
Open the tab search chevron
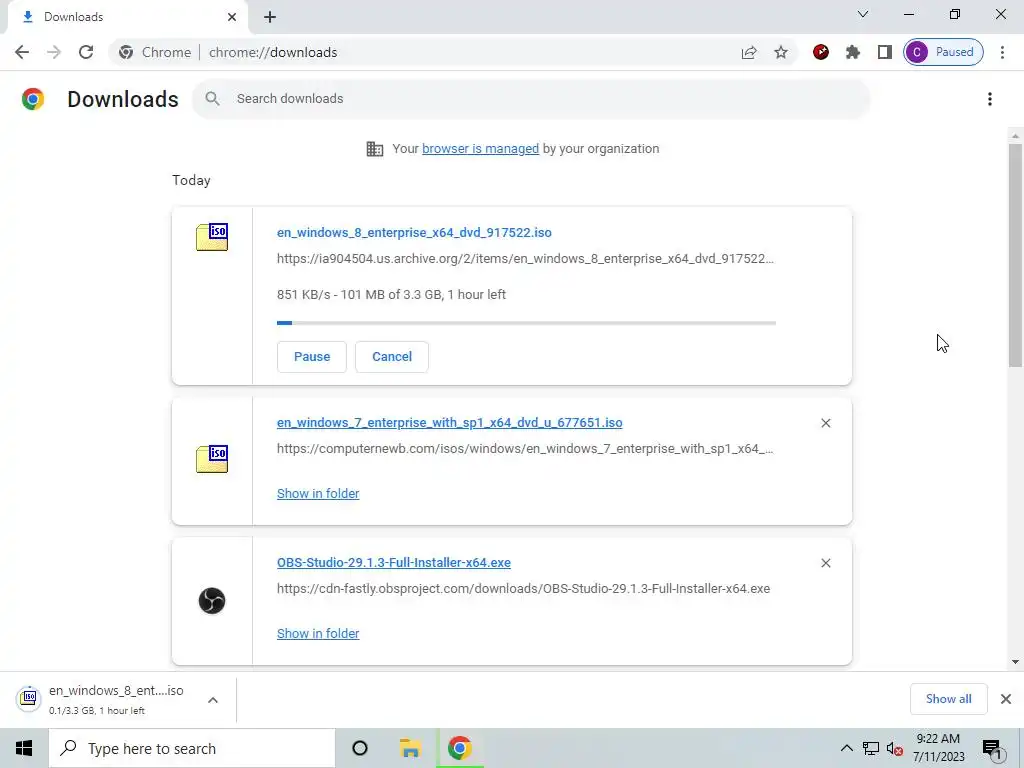point(863,14)
